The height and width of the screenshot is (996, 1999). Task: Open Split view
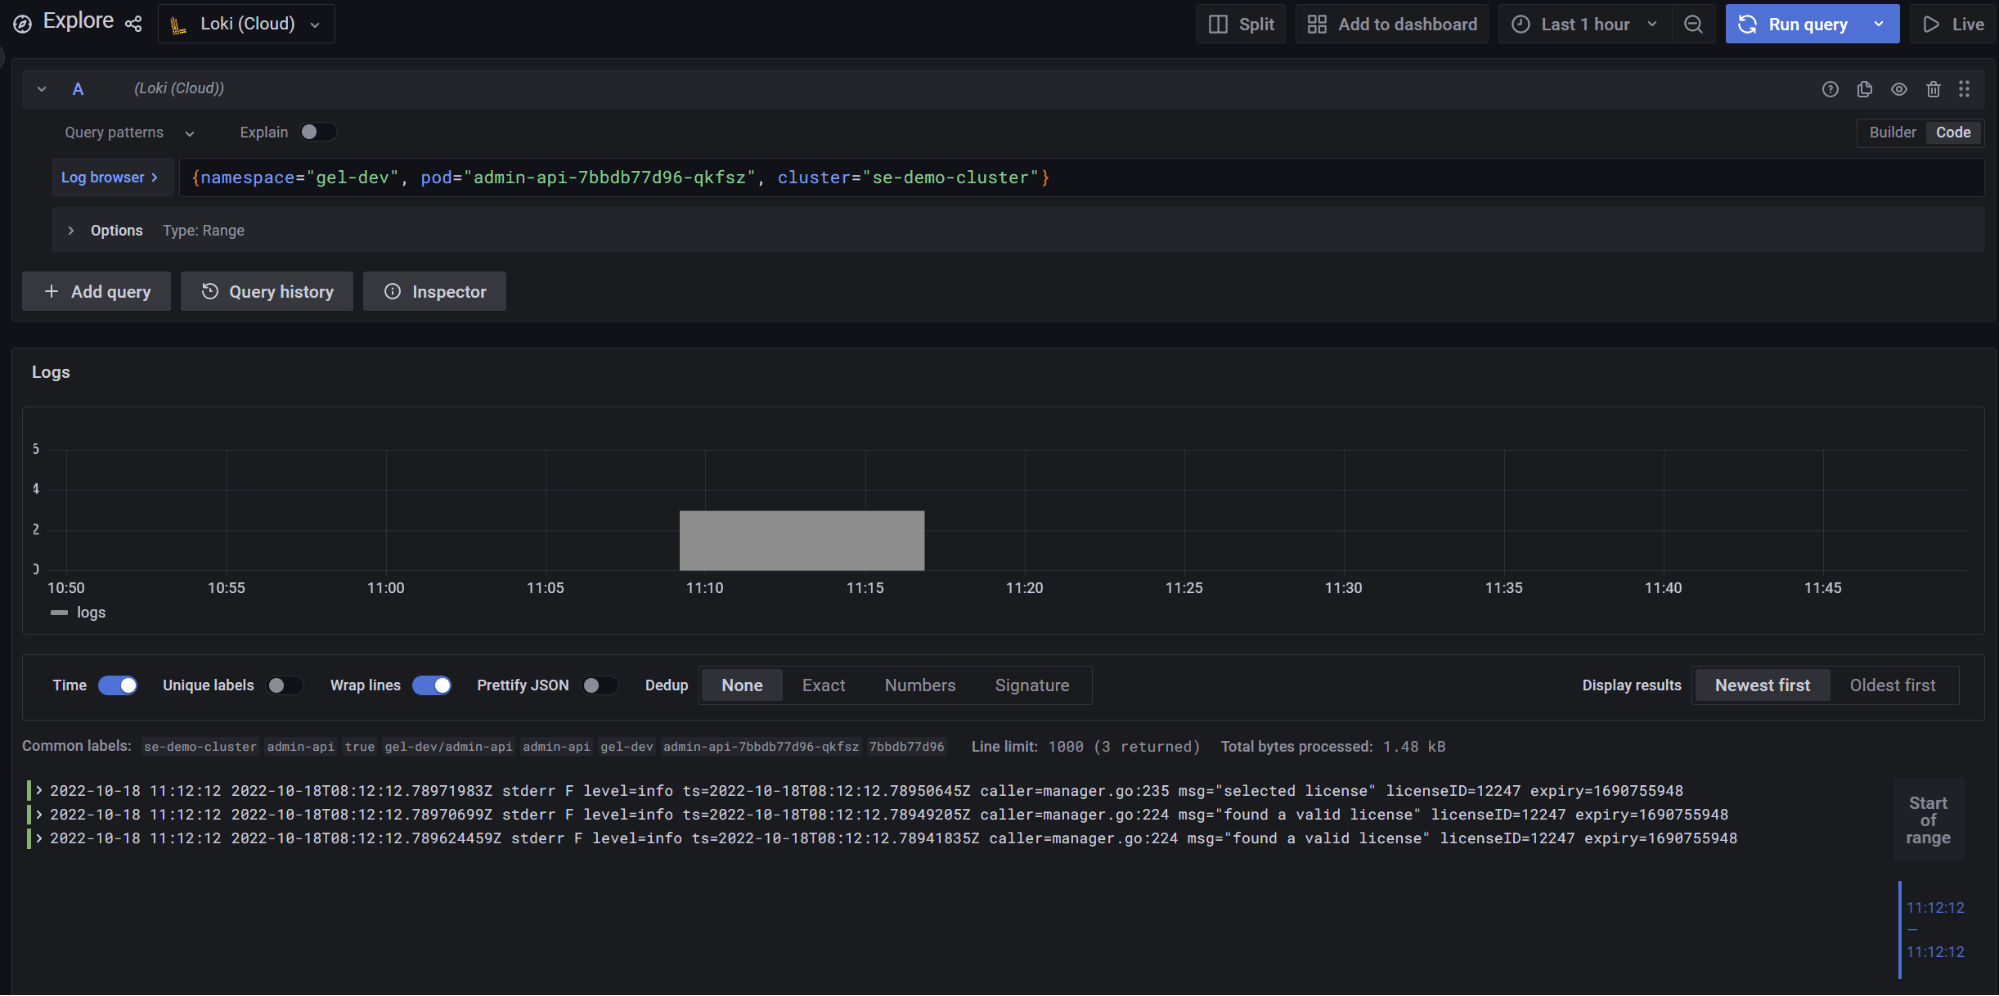pyautogui.click(x=1241, y=24)
